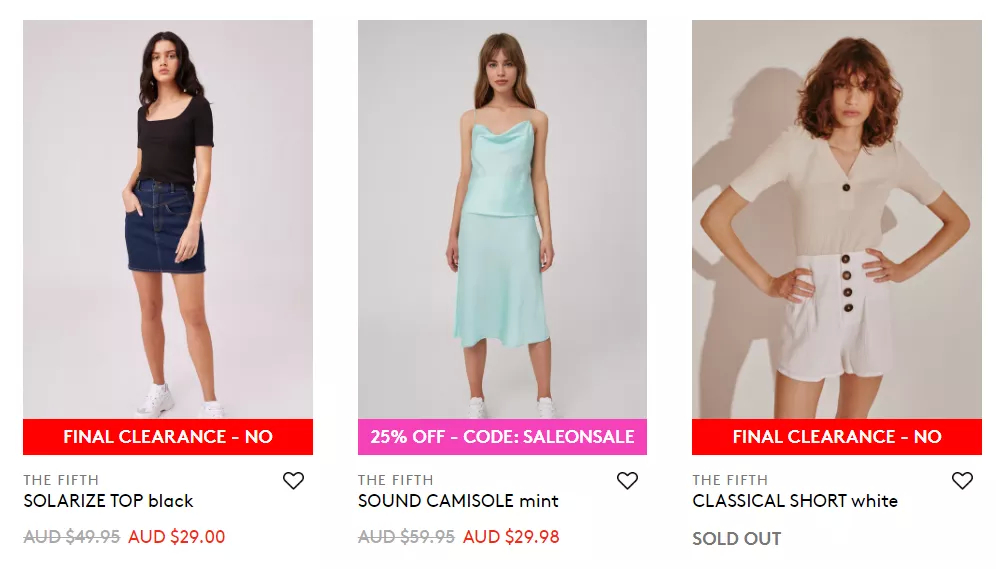View the Sound Camisole mint product image
Image resolution: width=996 pixels, height=569 pixels.
click(502, 219)
